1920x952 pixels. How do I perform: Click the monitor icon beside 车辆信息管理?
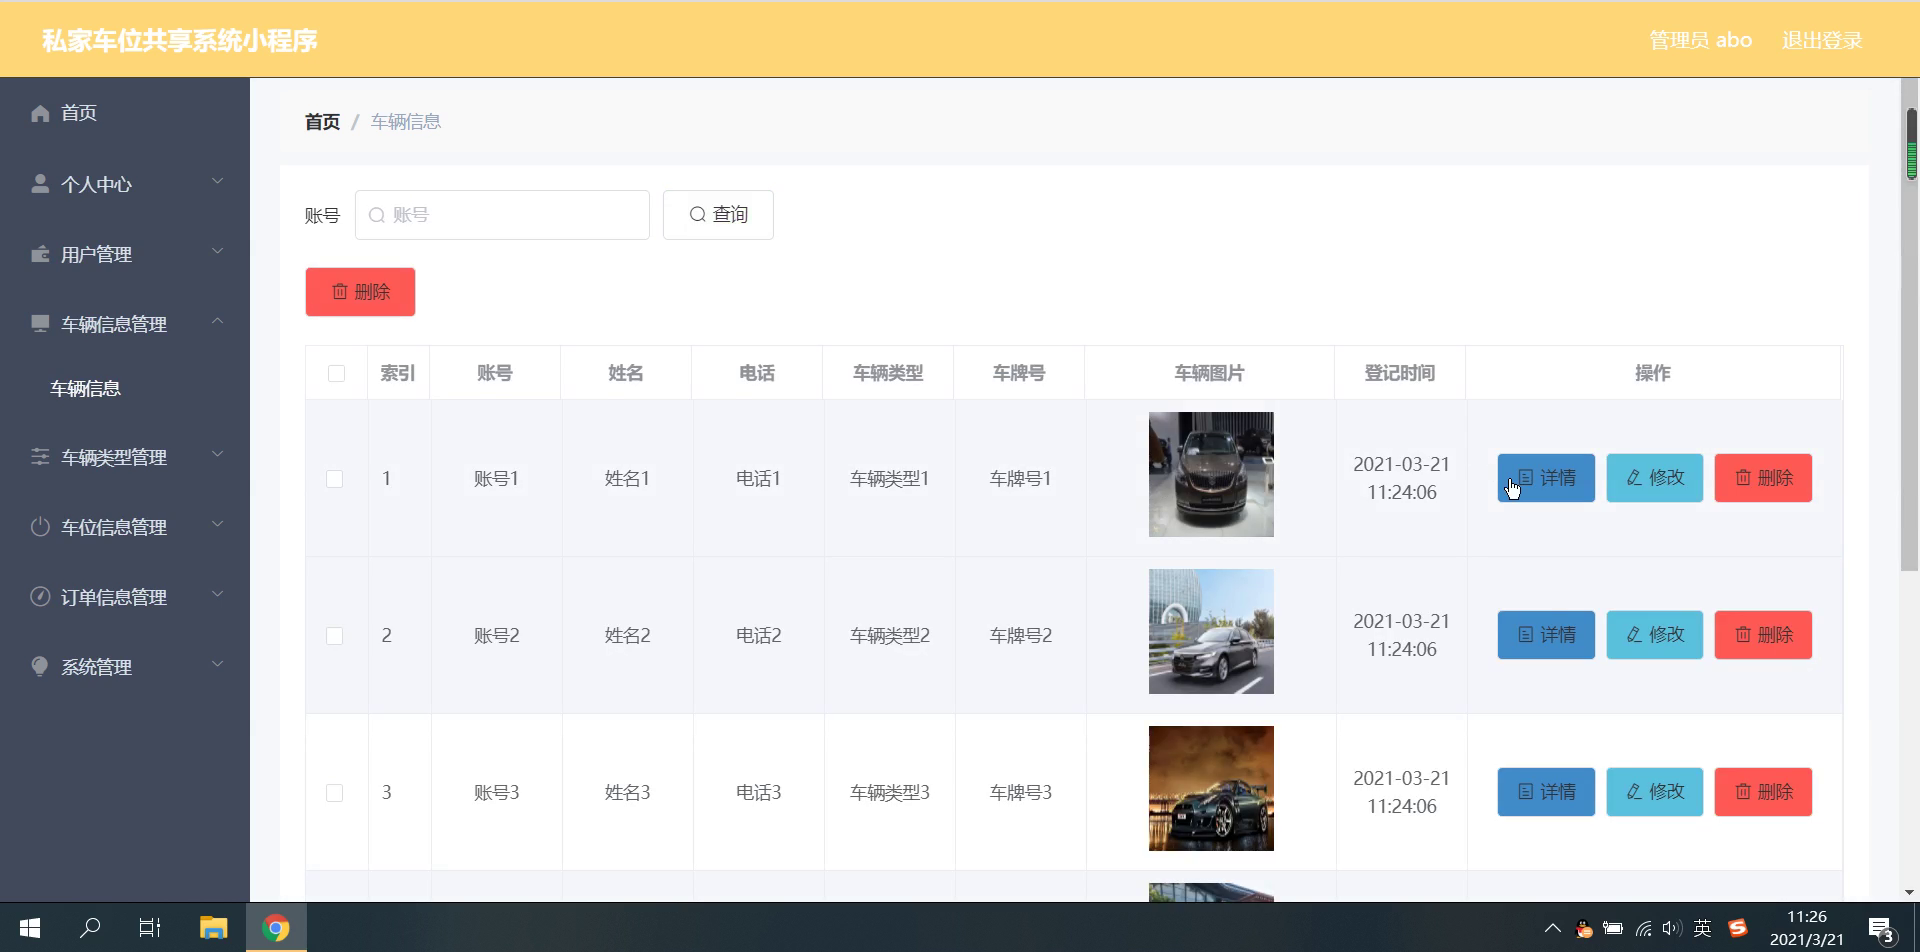coord(40,324)
